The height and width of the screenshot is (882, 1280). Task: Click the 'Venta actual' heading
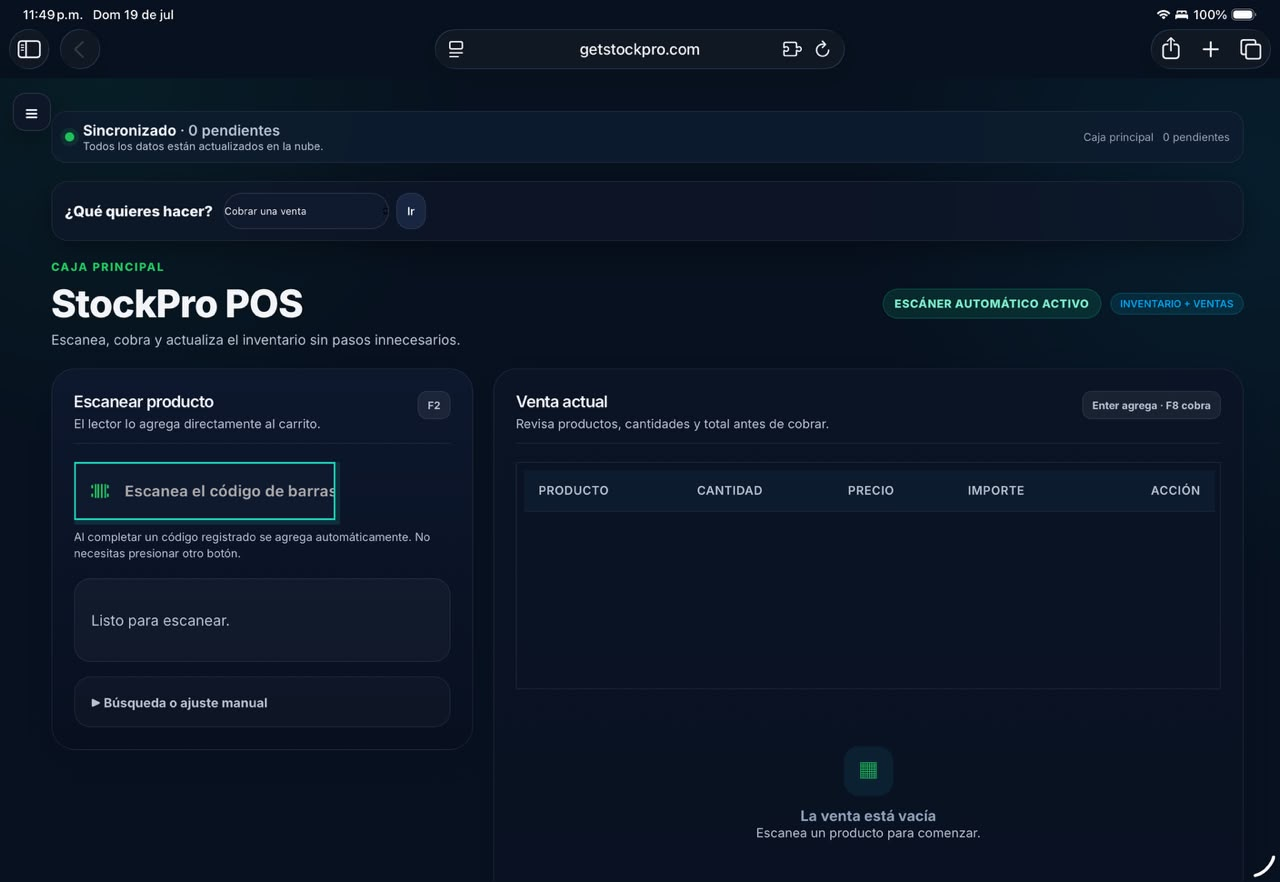[x=561, y=401]
